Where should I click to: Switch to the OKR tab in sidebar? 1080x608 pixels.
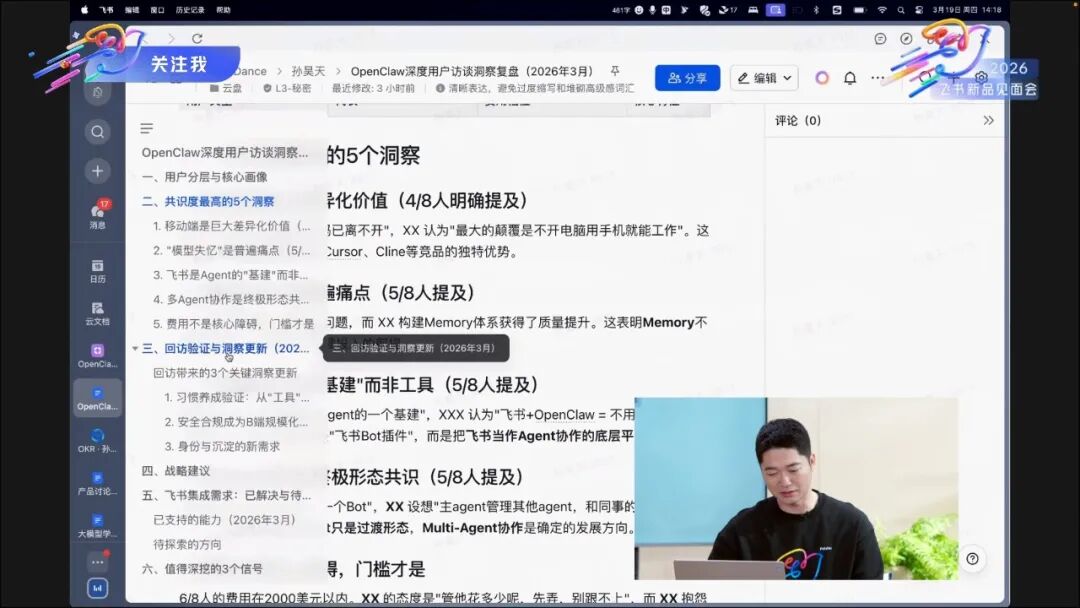(97, 440)
